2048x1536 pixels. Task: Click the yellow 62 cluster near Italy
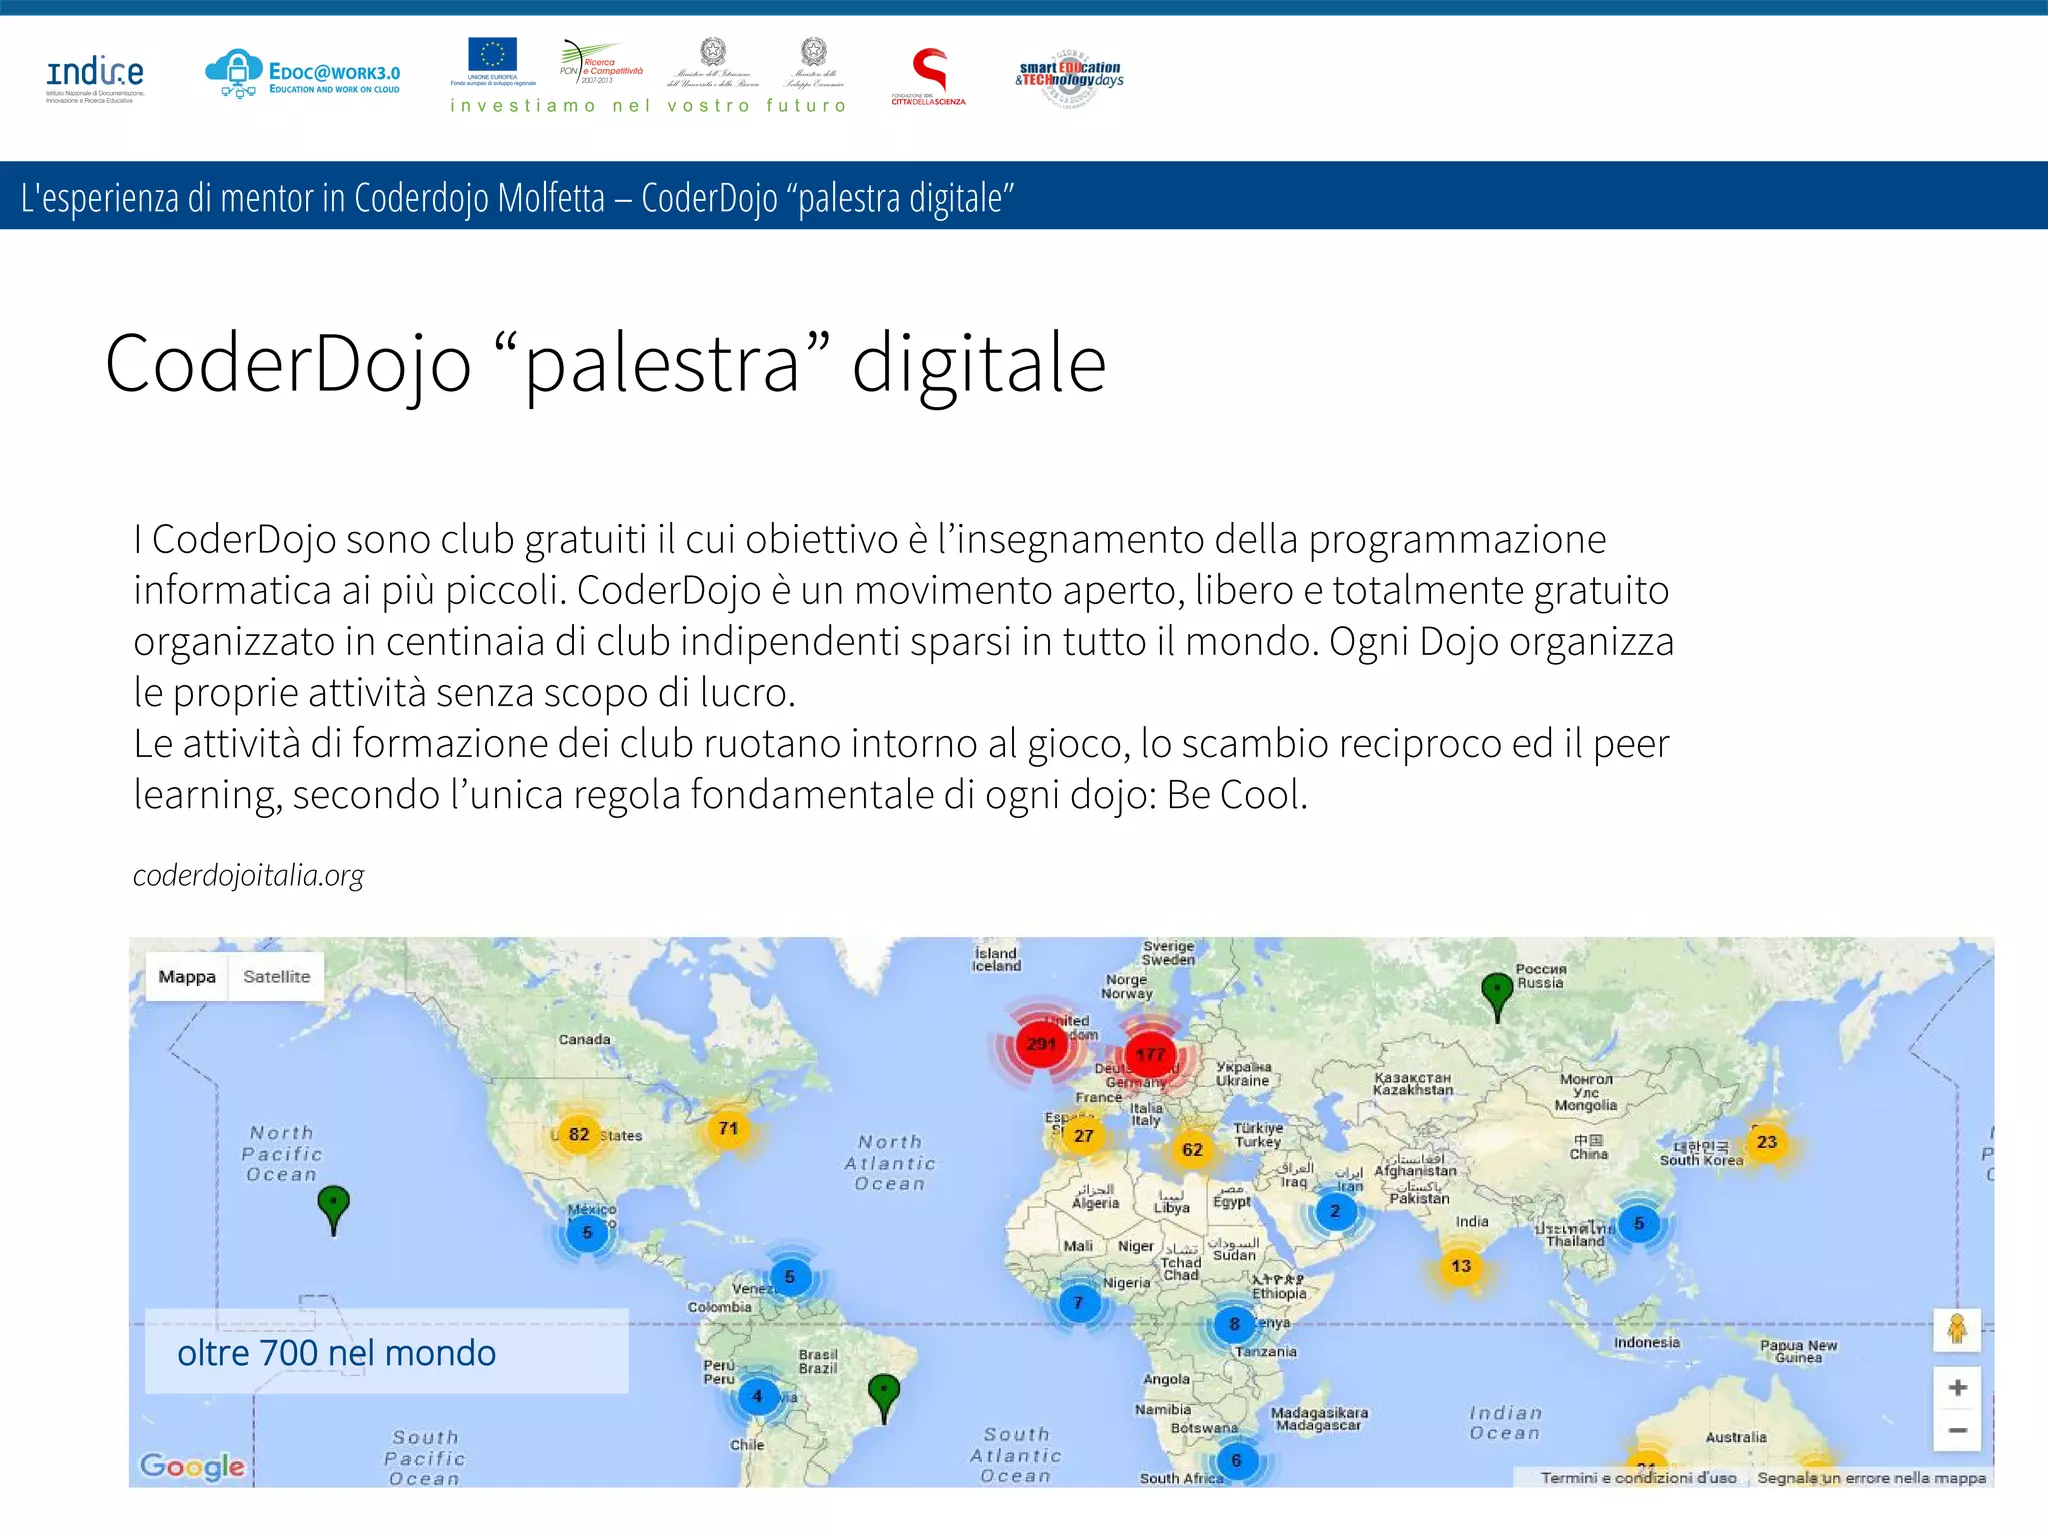[x=1192, y=1150]
